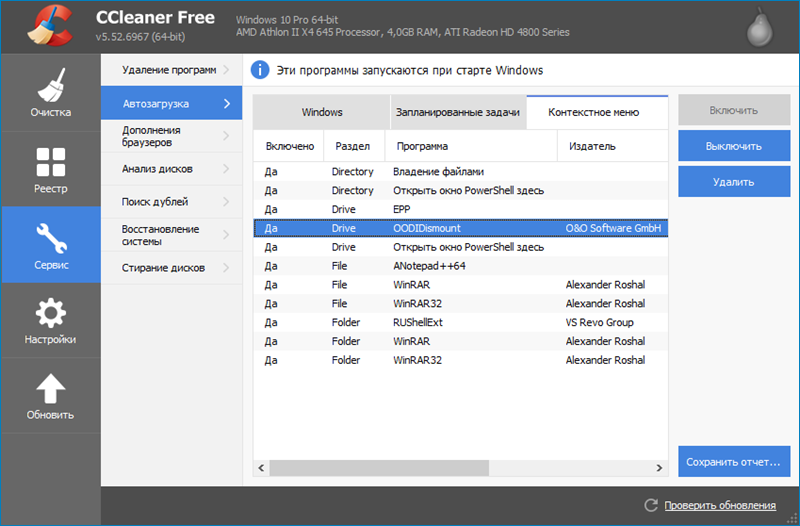800x526 pixels.
Task: Click the horizontal scrollbar thumb
Action: 379,467
